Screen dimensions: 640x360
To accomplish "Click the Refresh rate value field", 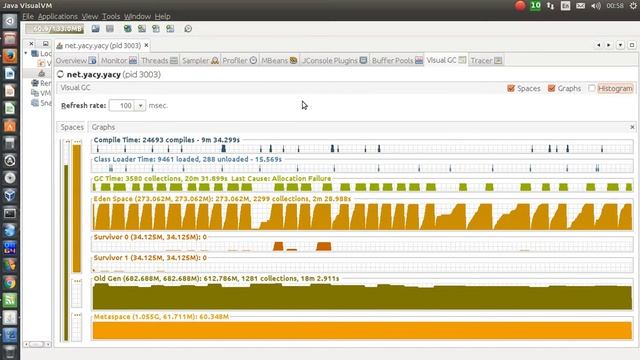I will point(122,106).
